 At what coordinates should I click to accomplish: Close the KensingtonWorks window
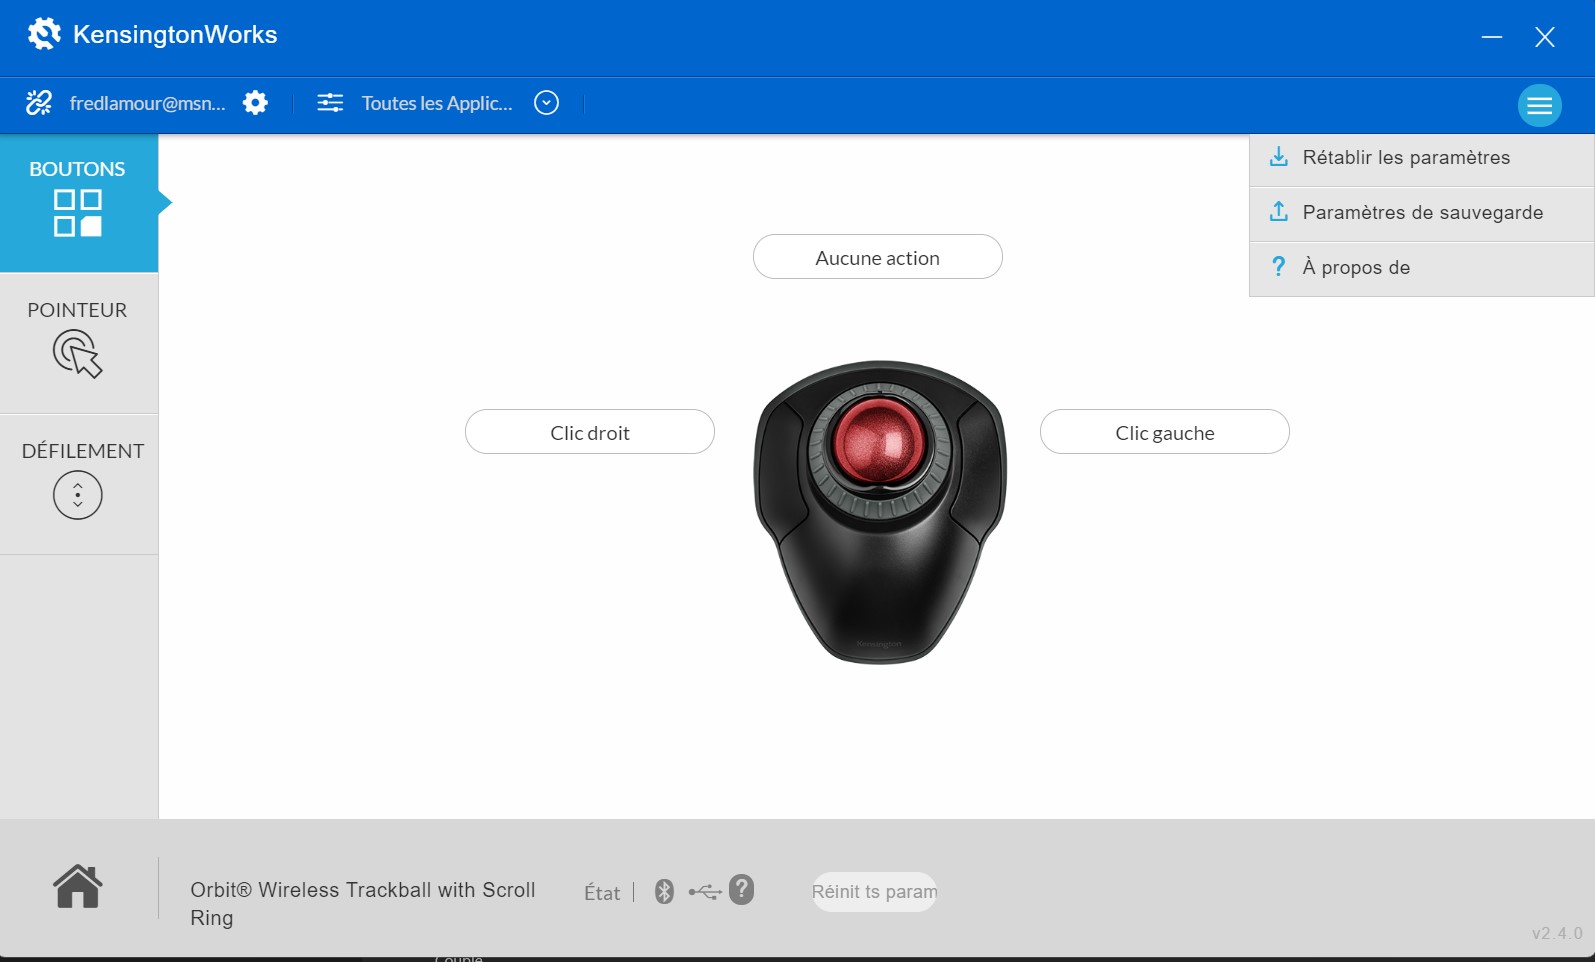(x=1545, y=37)
